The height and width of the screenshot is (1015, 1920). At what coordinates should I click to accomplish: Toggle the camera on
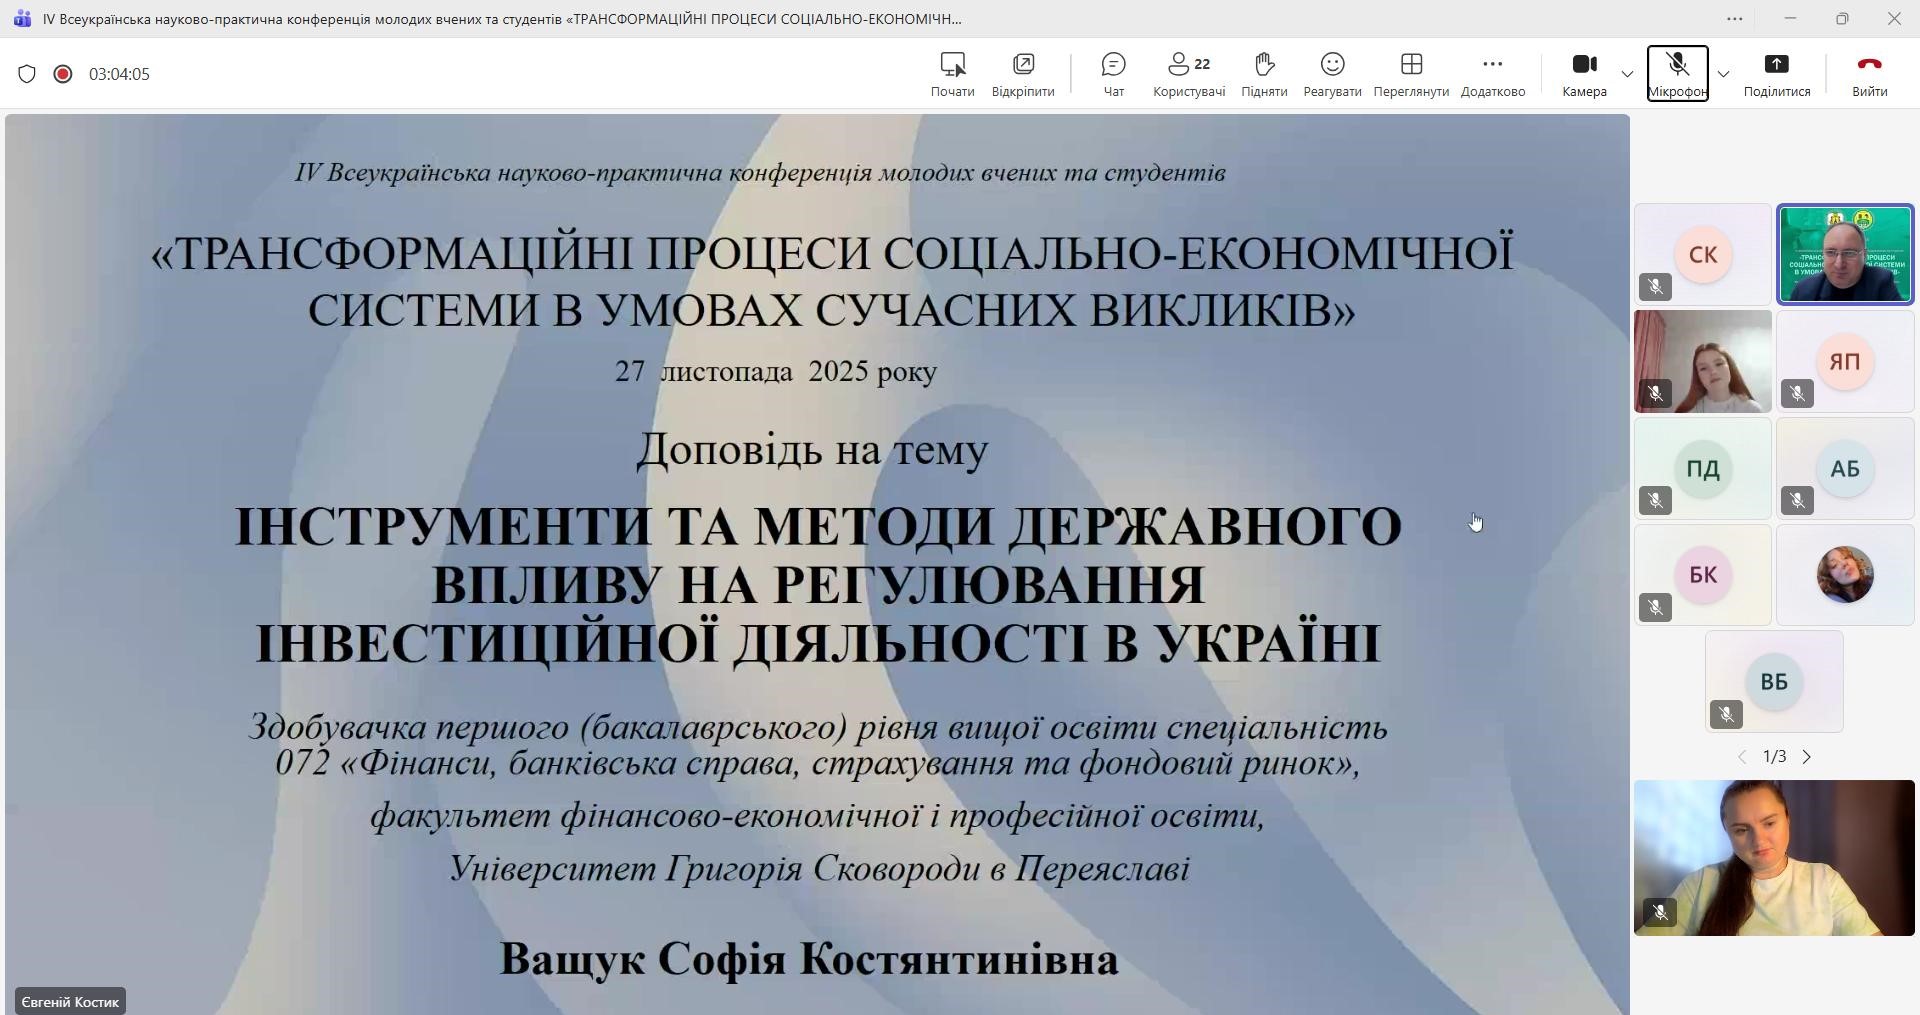1584,74
